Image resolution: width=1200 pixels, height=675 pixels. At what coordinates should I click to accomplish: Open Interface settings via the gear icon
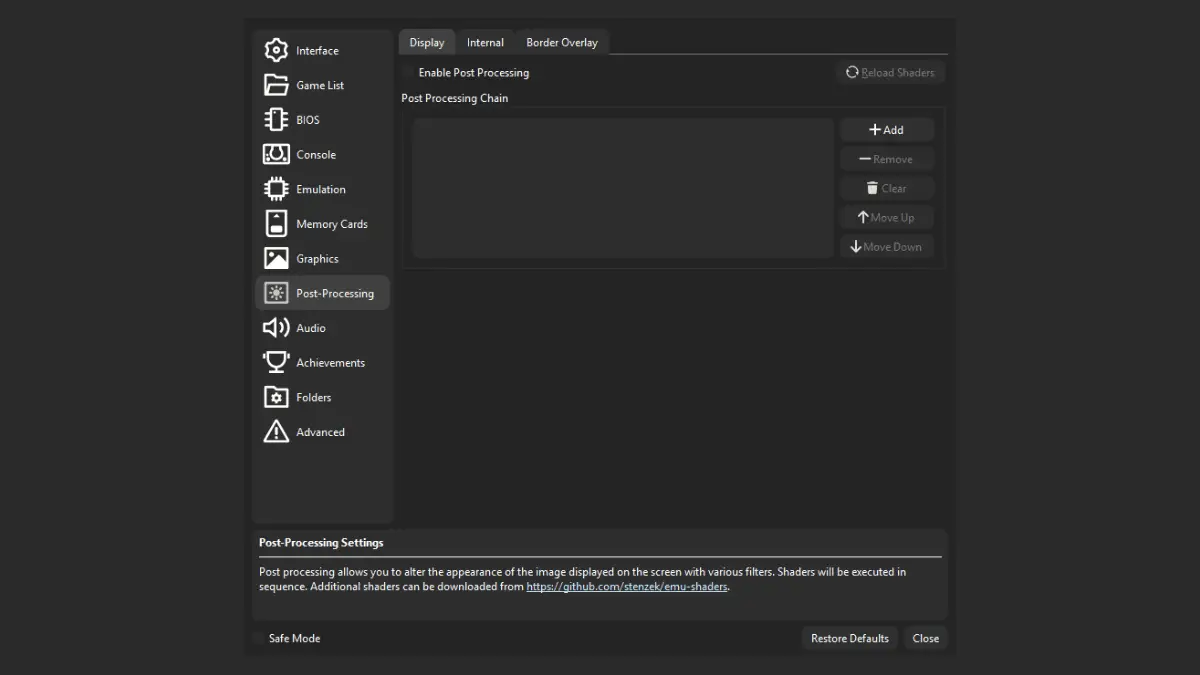[276, 50]
